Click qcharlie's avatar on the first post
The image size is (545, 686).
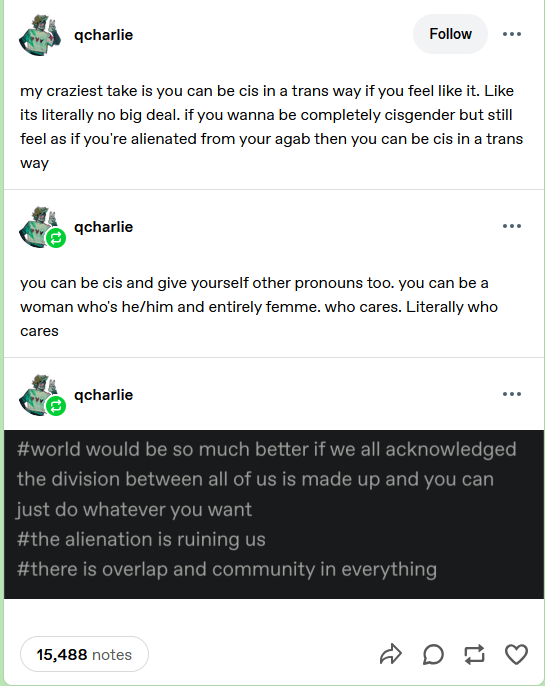click(x=39, y=35)
